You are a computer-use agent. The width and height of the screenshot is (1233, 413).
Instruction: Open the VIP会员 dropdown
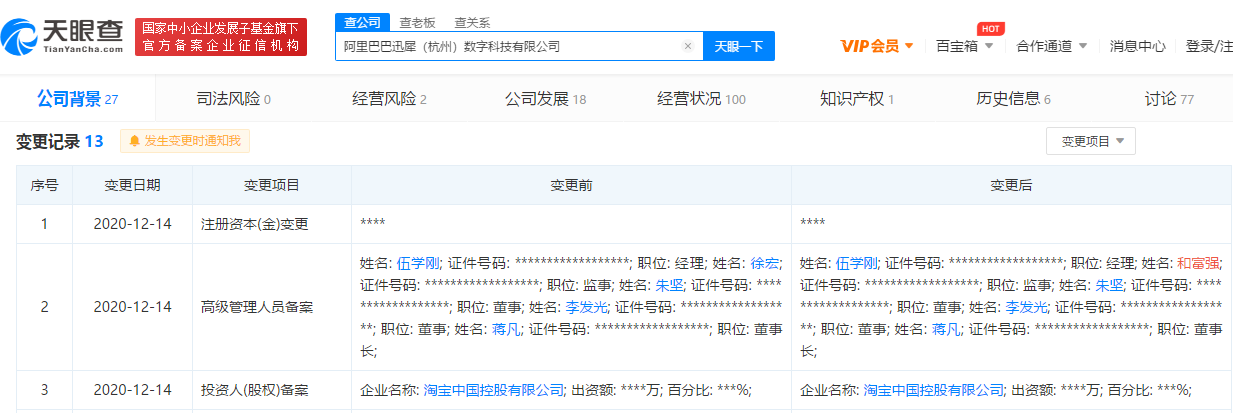coord(877,46)
